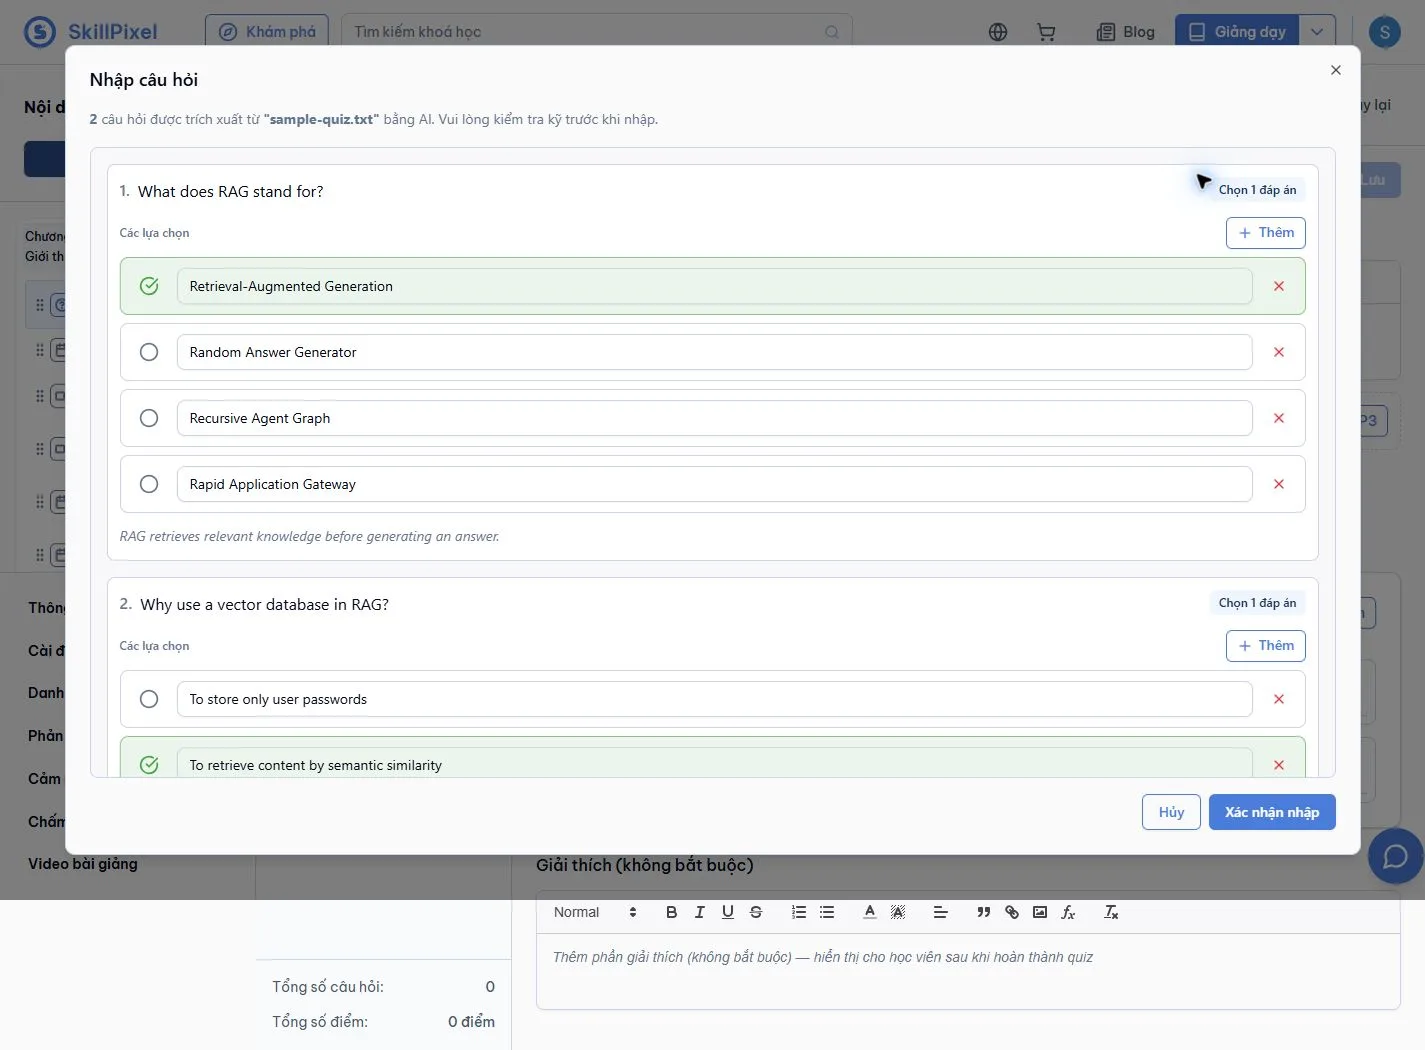Open the 'Khám phá' menu

point(267,32)
